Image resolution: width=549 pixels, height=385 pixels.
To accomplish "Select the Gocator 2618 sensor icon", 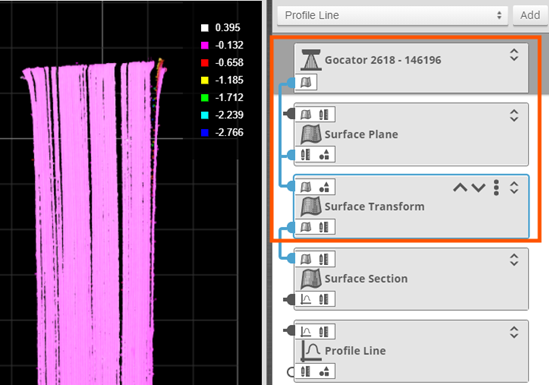I will click(311, 60).
